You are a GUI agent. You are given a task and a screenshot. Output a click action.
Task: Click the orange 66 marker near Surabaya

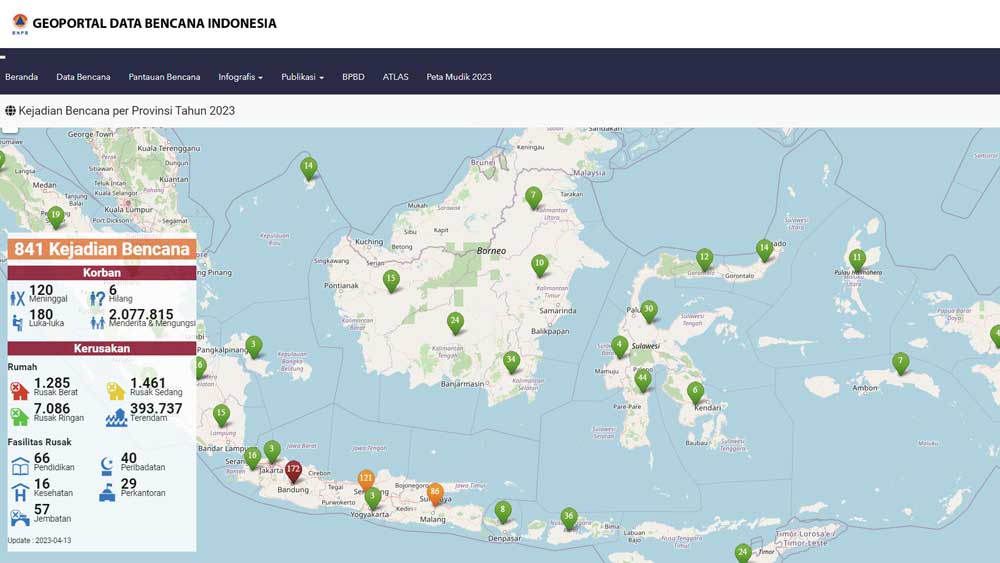[x=435, y=492]
